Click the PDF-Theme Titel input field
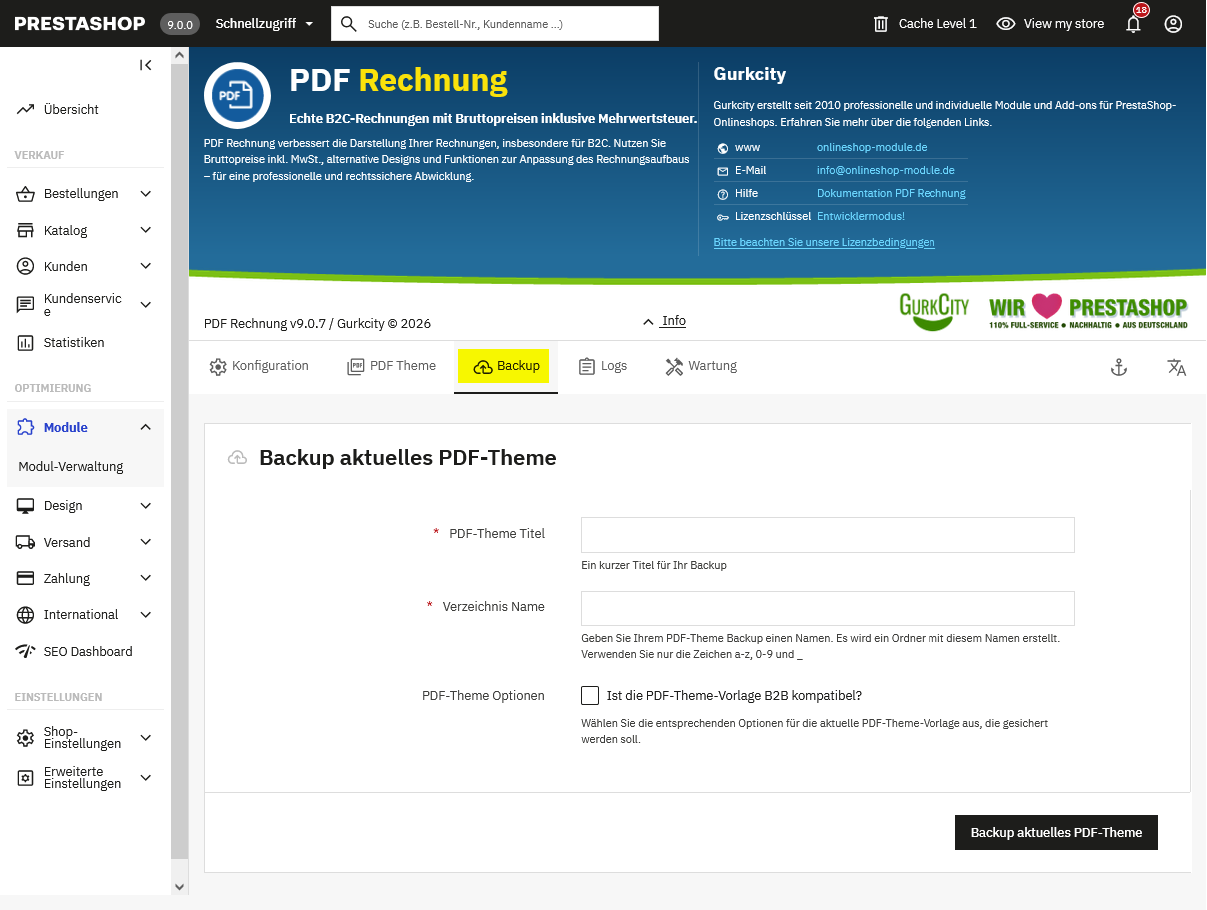The width and height of the screenshot is (1207, 910). 828,535
